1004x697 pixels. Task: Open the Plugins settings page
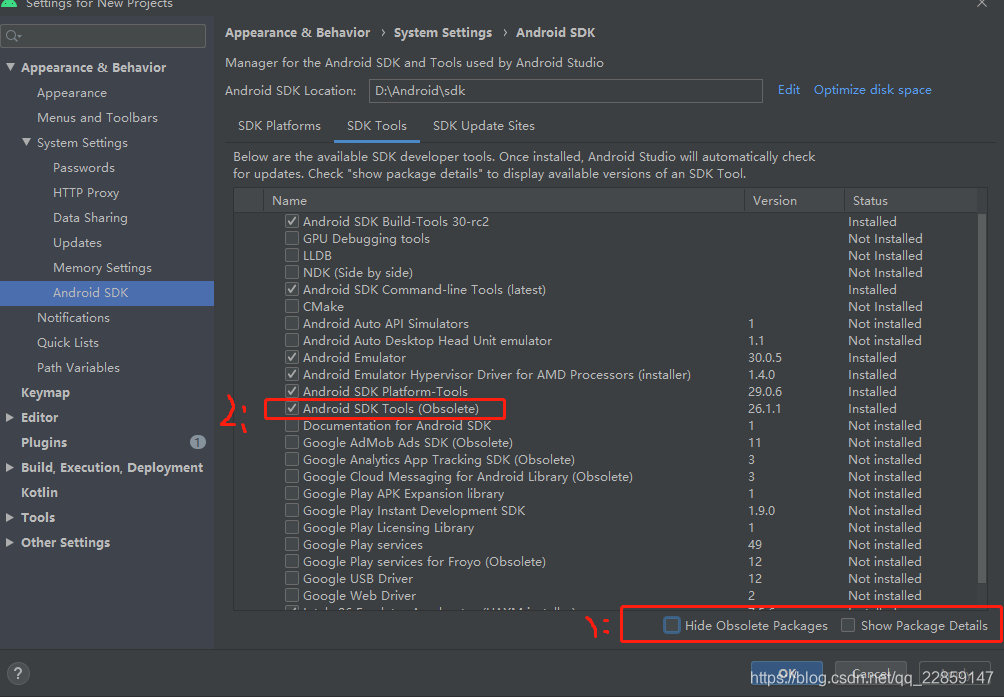pos(44,442)
